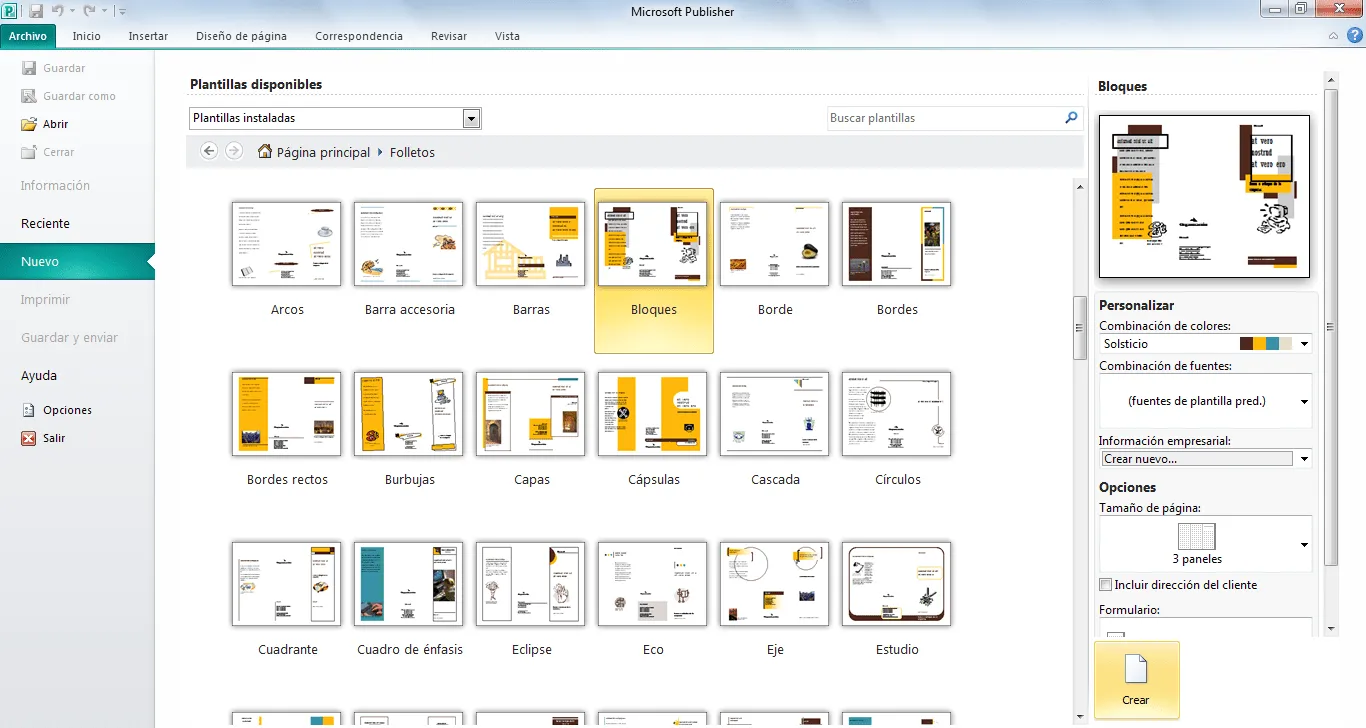Click the Abrir folder icon
The height and width of the screenshot is (728, 1366).
coord(29,124)
